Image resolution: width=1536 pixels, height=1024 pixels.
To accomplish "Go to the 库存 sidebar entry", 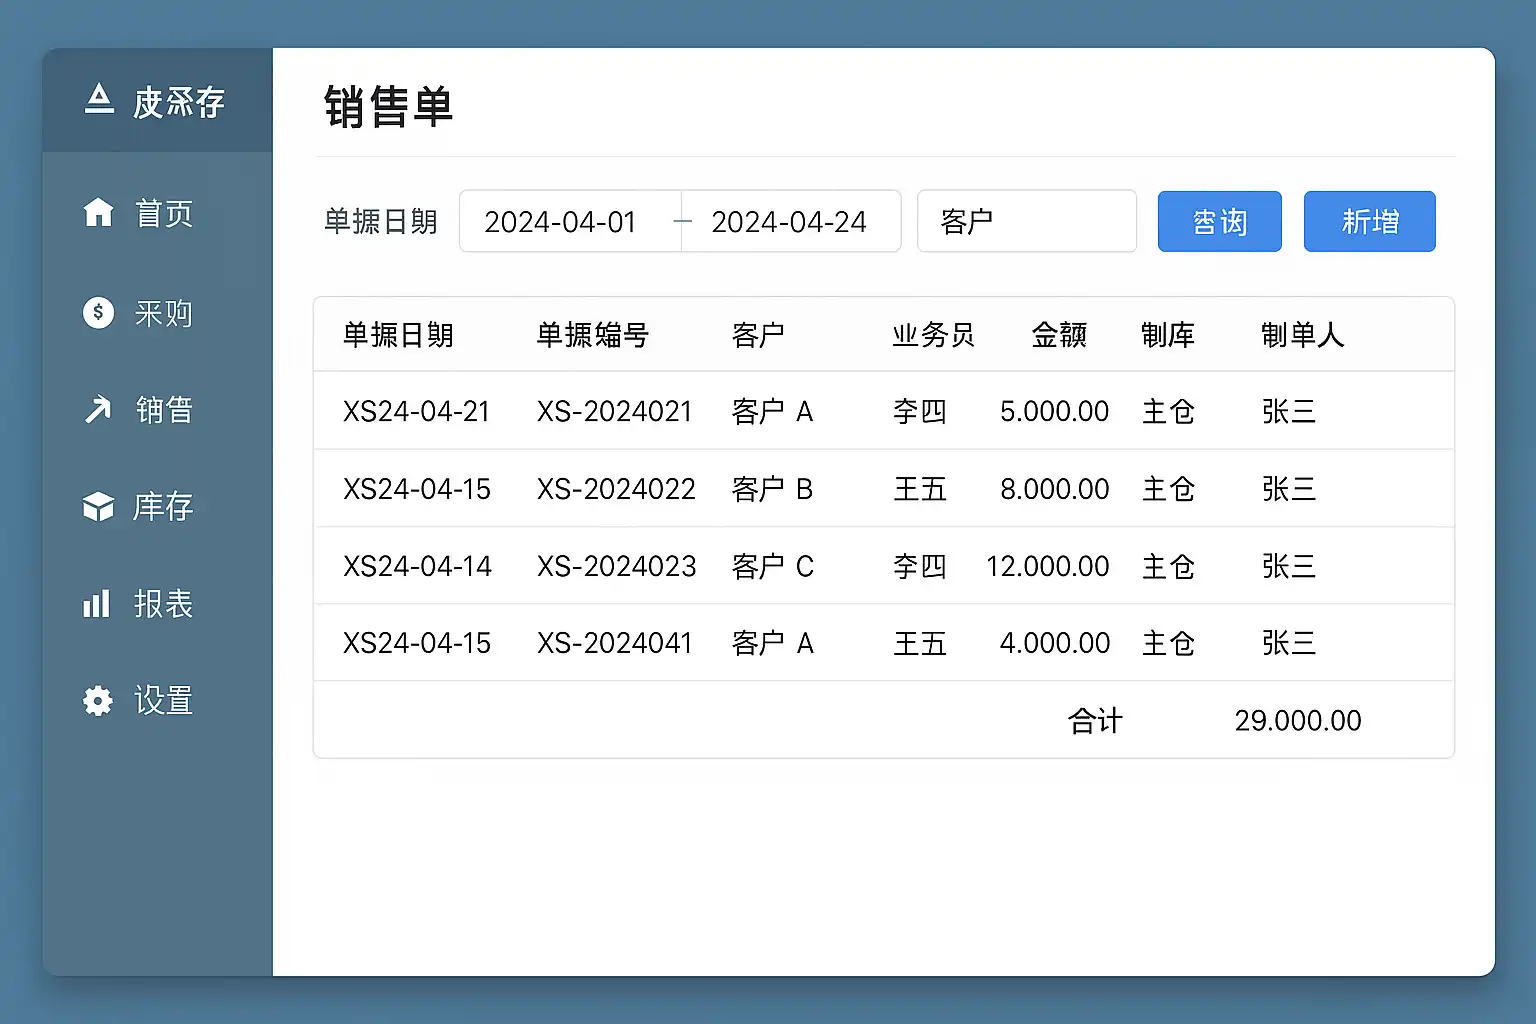I will pos(163,507).
